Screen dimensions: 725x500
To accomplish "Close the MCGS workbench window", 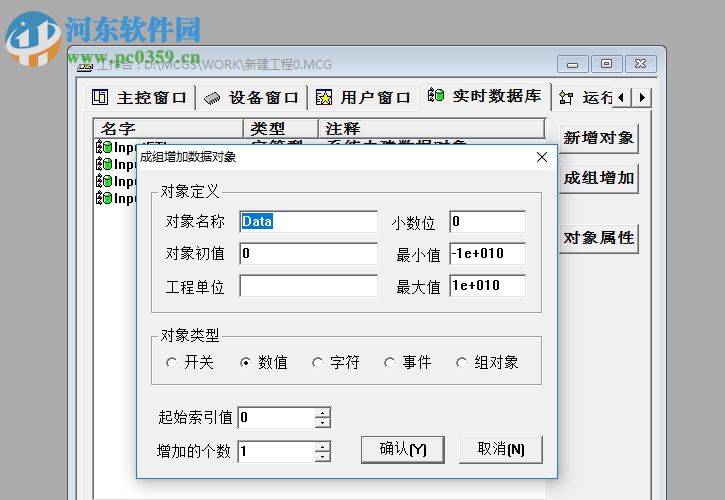I will click(640, 64).
